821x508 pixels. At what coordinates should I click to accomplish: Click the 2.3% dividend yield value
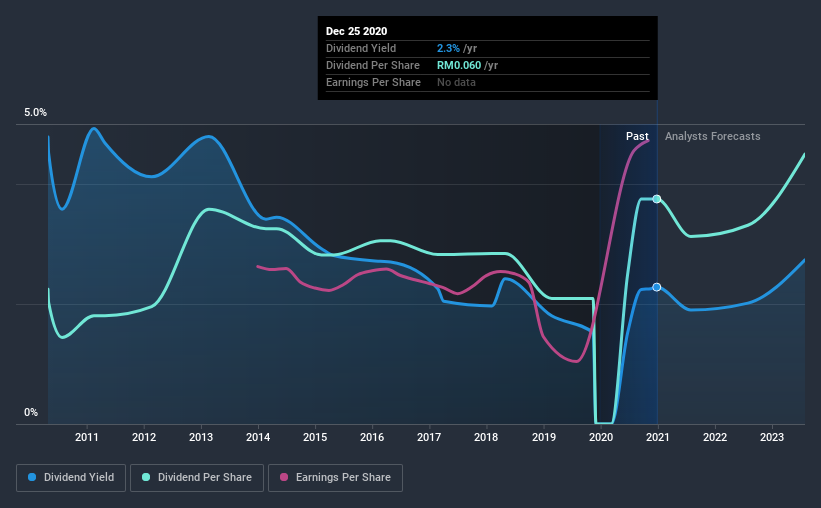448,48
